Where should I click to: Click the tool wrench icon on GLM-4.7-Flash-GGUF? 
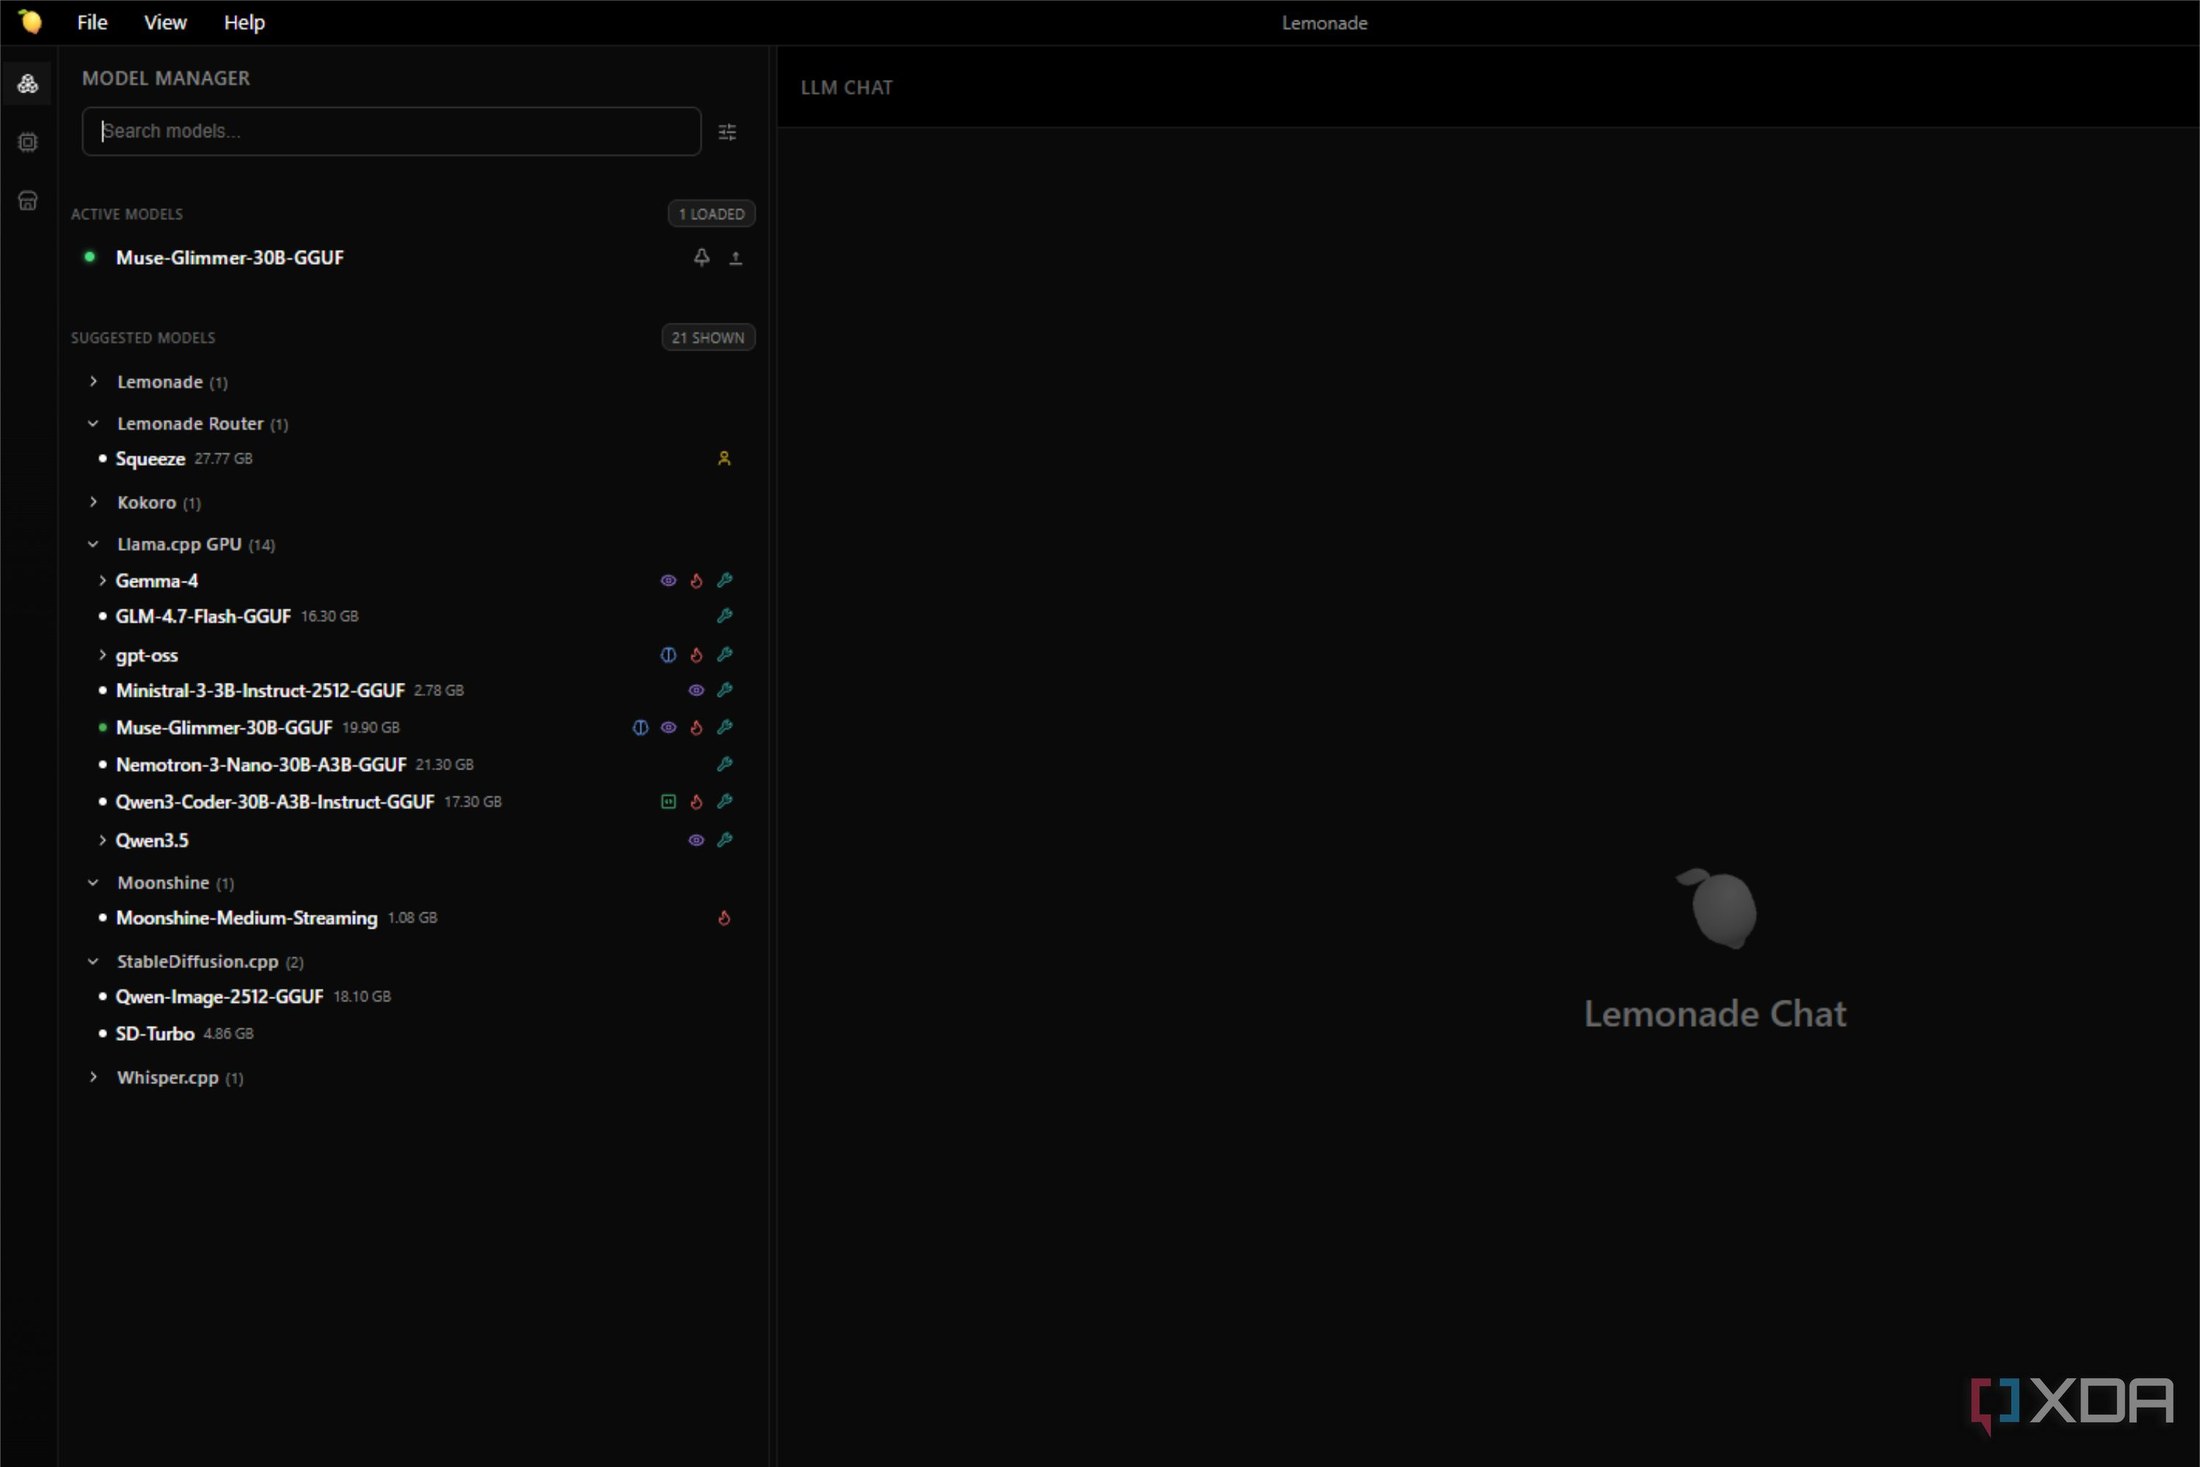(725, 616)
